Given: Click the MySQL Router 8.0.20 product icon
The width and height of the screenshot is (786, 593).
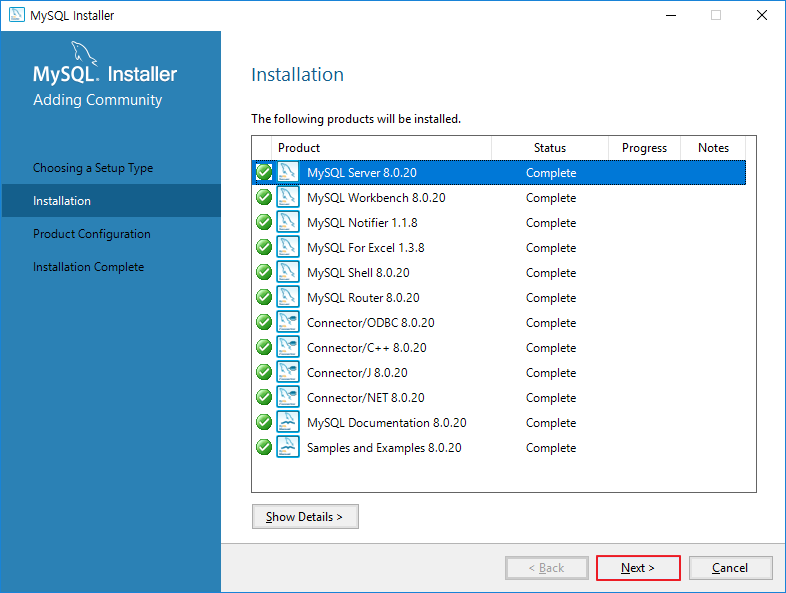Looking at the screenshot, I should (x=288, y=297).
